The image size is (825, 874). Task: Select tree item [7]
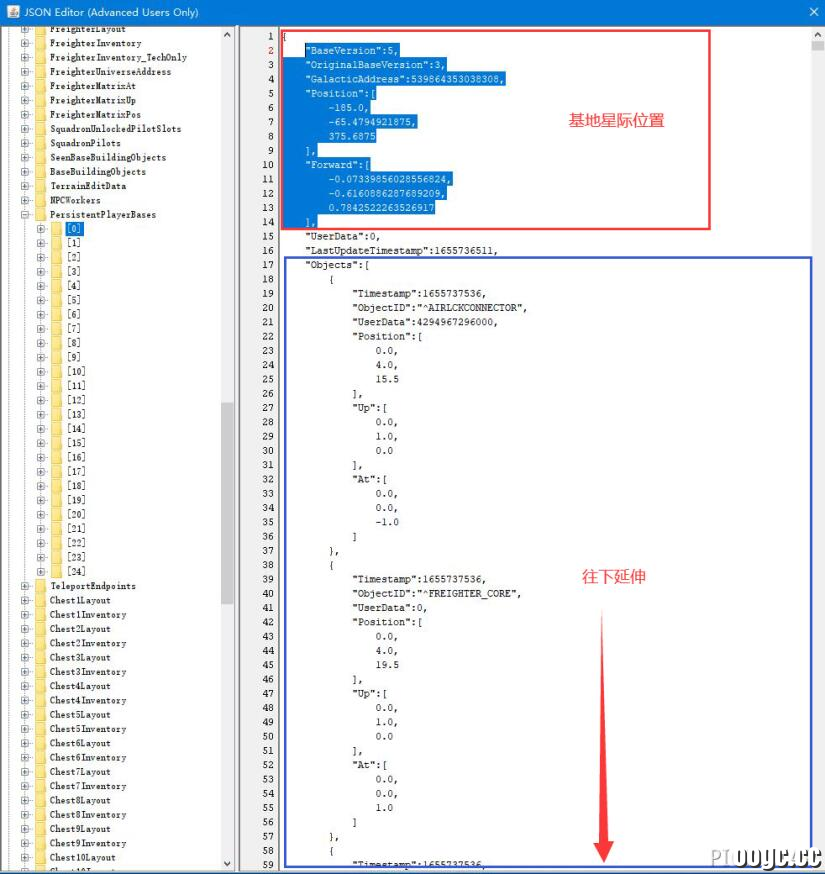tap(74, 329)
